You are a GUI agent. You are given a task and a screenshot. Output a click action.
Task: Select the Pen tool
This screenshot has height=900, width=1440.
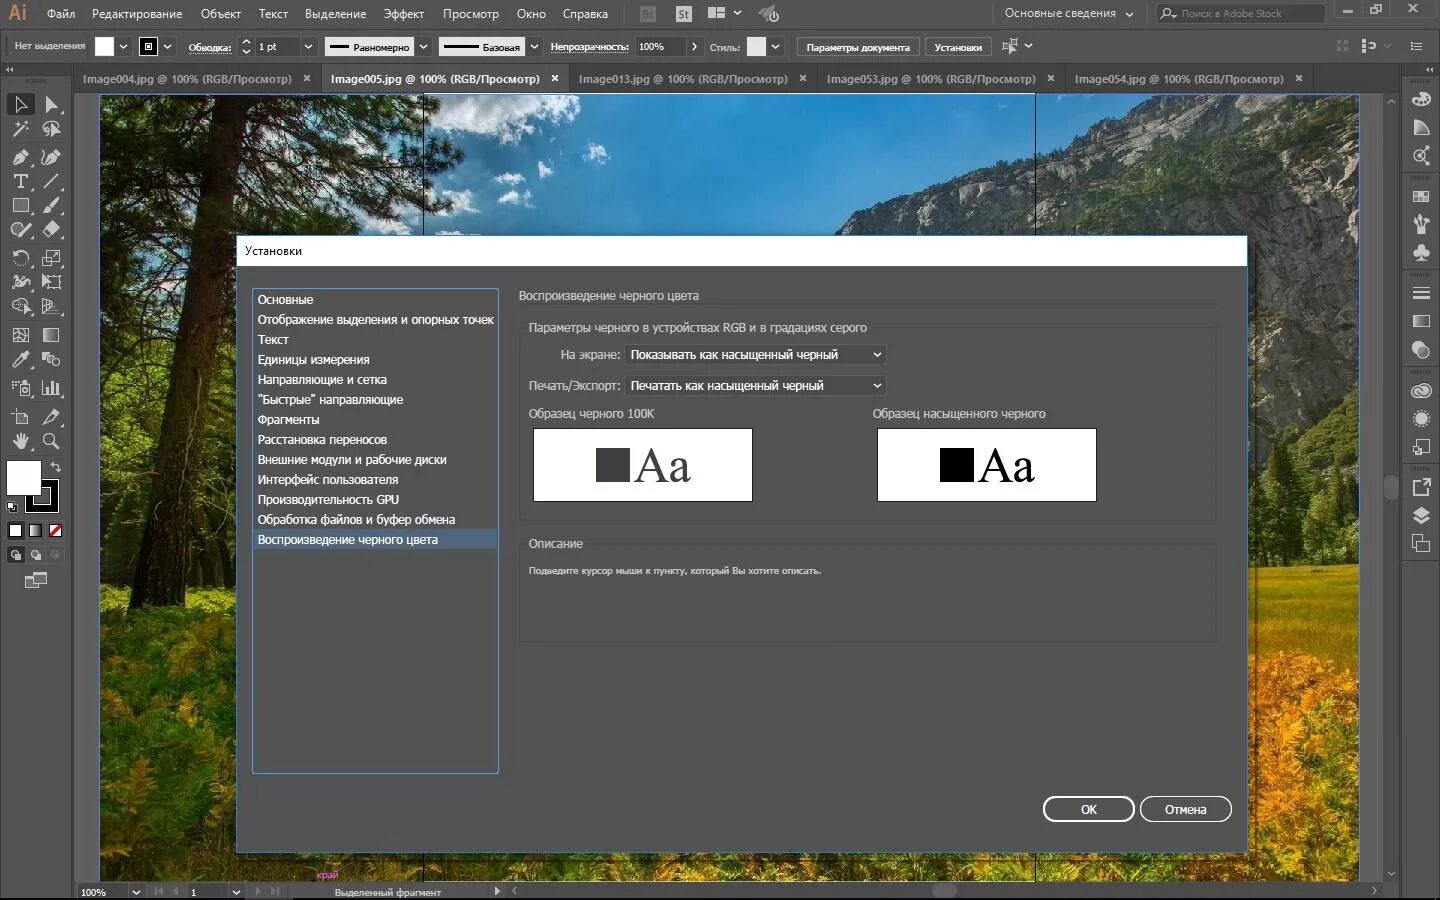tap(20, 159)
